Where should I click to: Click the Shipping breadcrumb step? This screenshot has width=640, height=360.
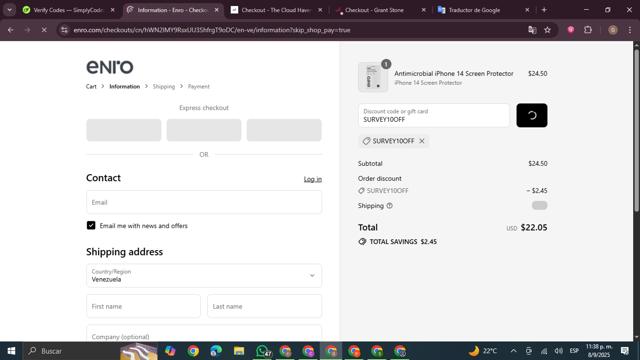164,87
